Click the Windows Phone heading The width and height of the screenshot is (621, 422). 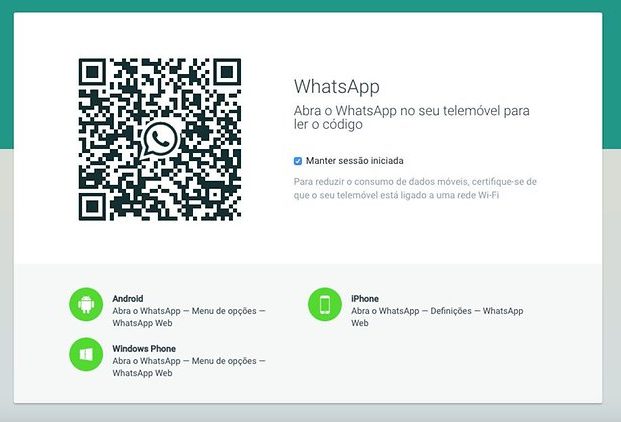(144, 348)
